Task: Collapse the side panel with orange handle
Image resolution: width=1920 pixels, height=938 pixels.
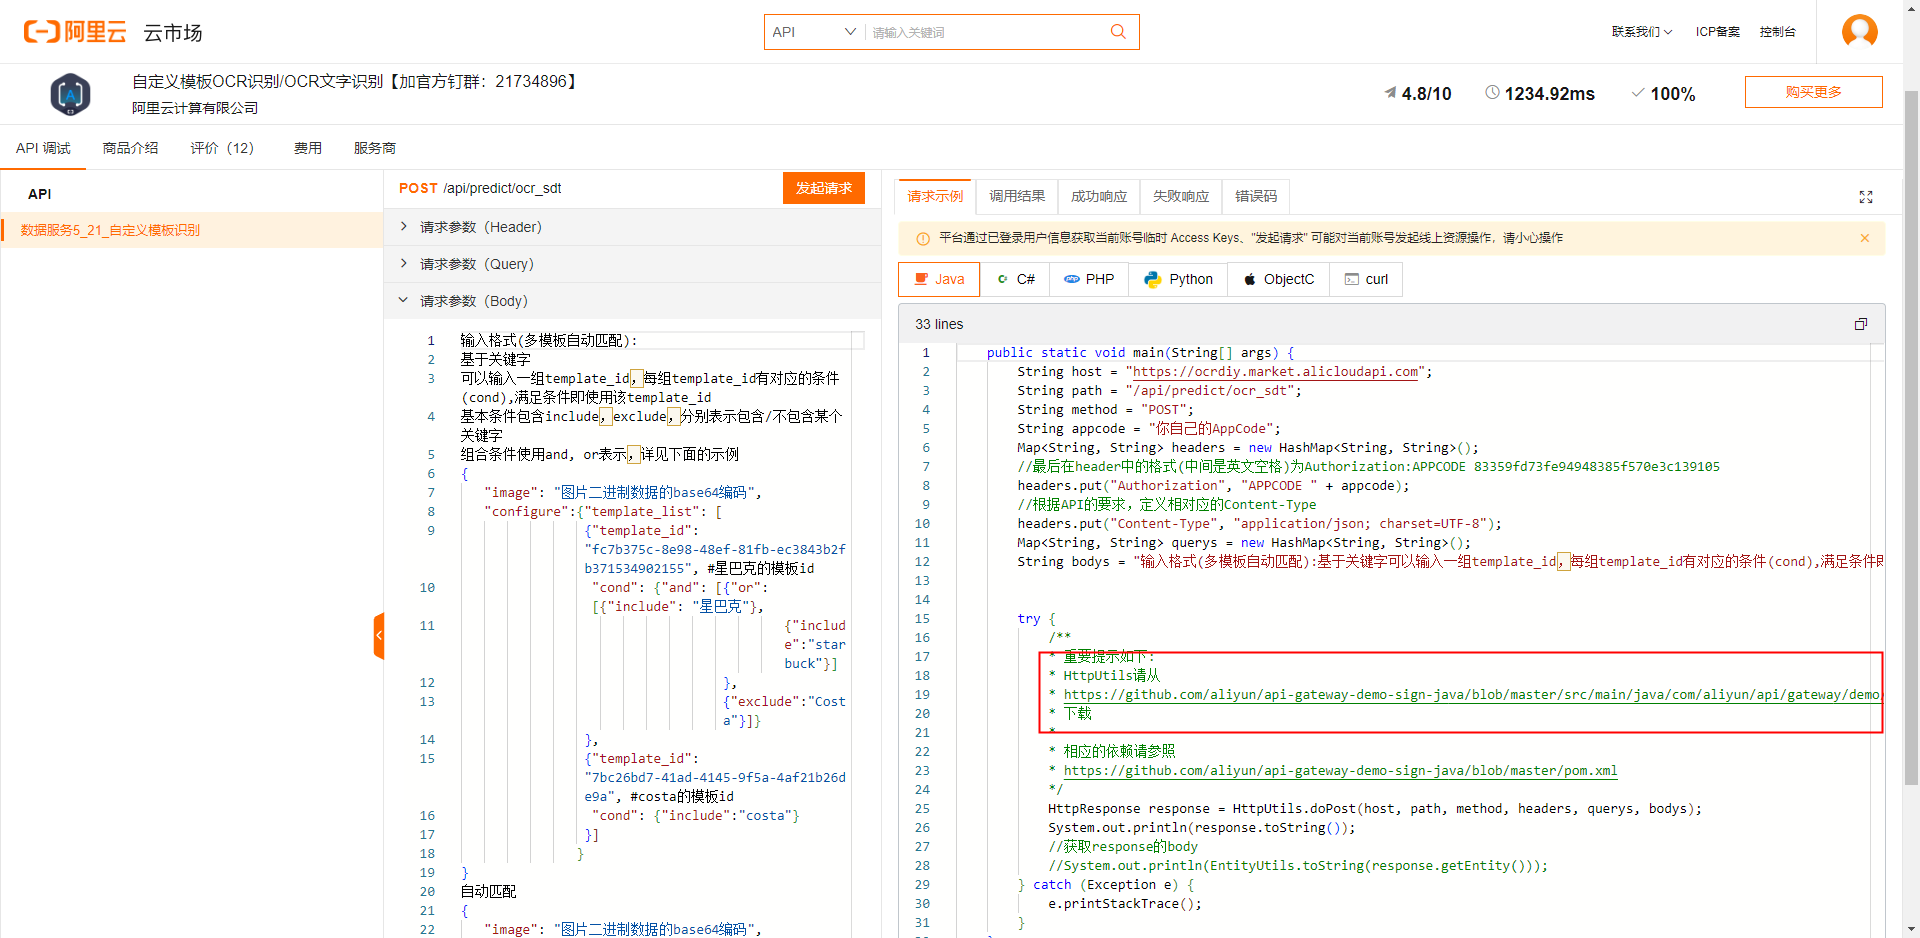Action: click(x=379, y=636)
